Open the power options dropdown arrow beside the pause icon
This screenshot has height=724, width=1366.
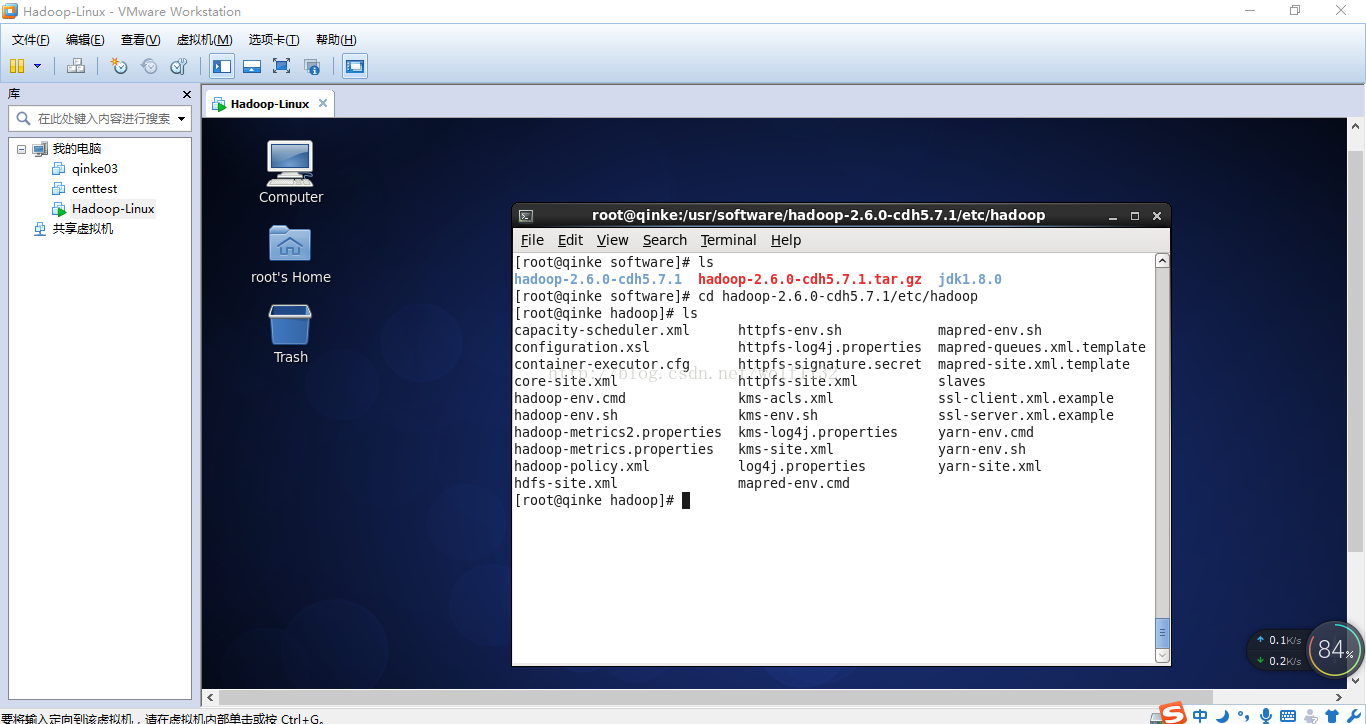pyautogui.click(x=38, y=66)
